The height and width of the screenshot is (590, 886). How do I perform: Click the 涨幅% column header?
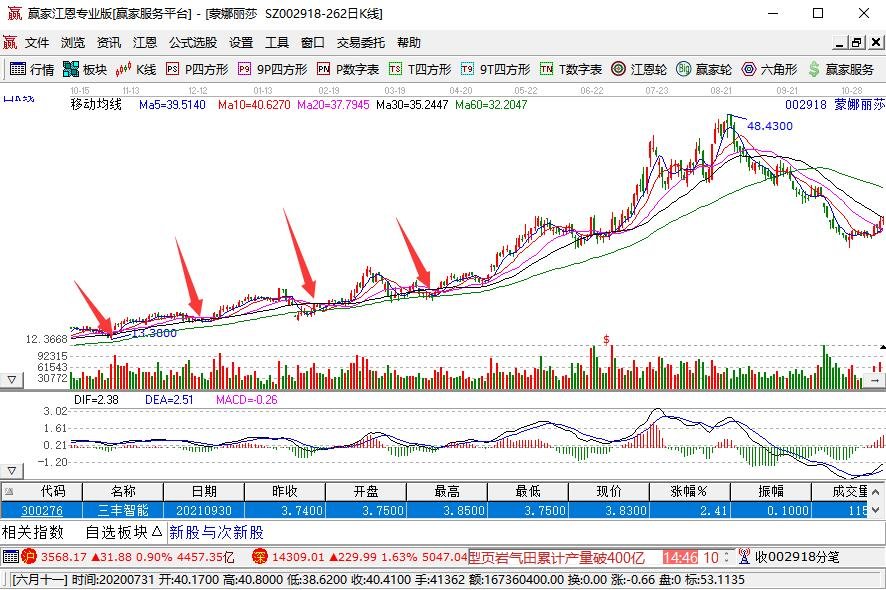point(689,492)
